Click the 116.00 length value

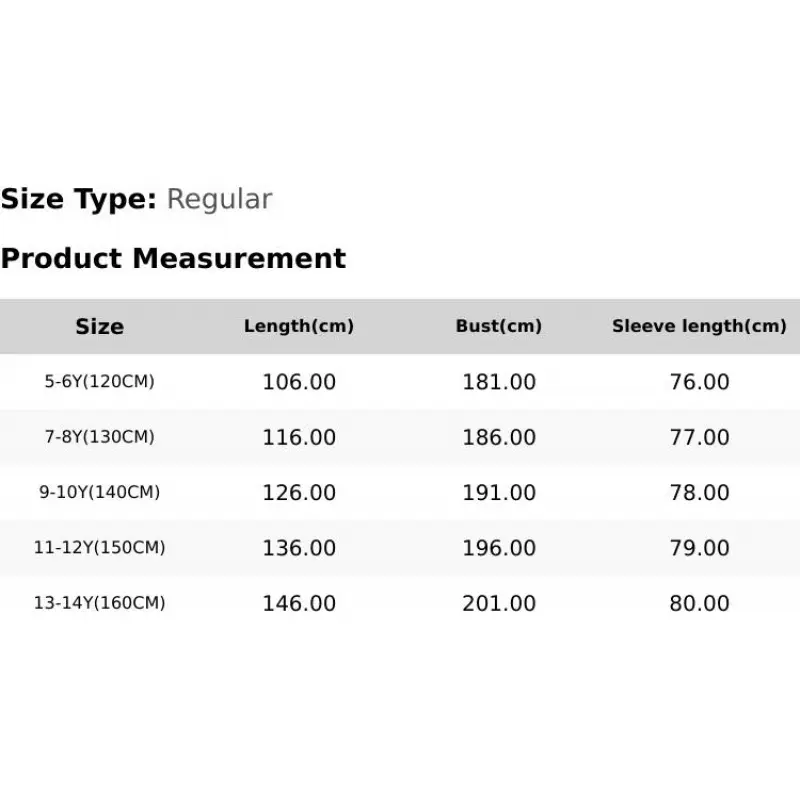(x=299, y=437)
